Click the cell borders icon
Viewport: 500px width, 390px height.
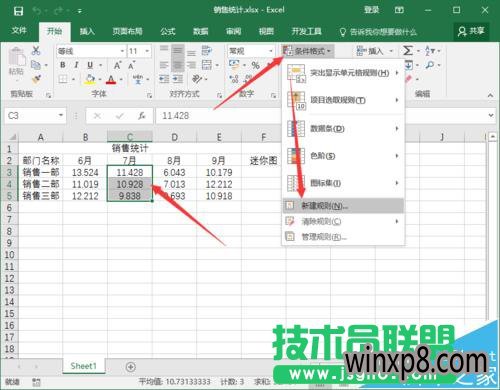[x=63, y=79]
